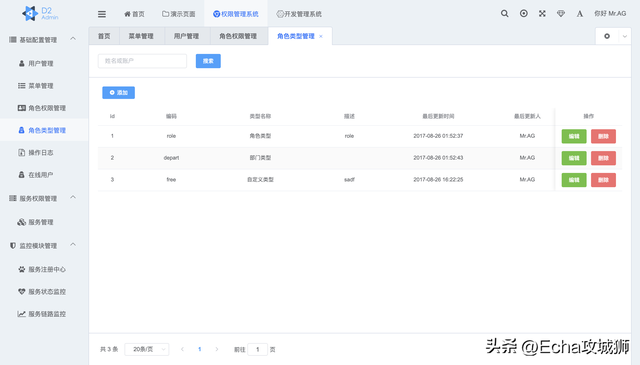This screenshot has width=640, height=365.
Task: Click the target circle icon in header
Action: (523, 13)
